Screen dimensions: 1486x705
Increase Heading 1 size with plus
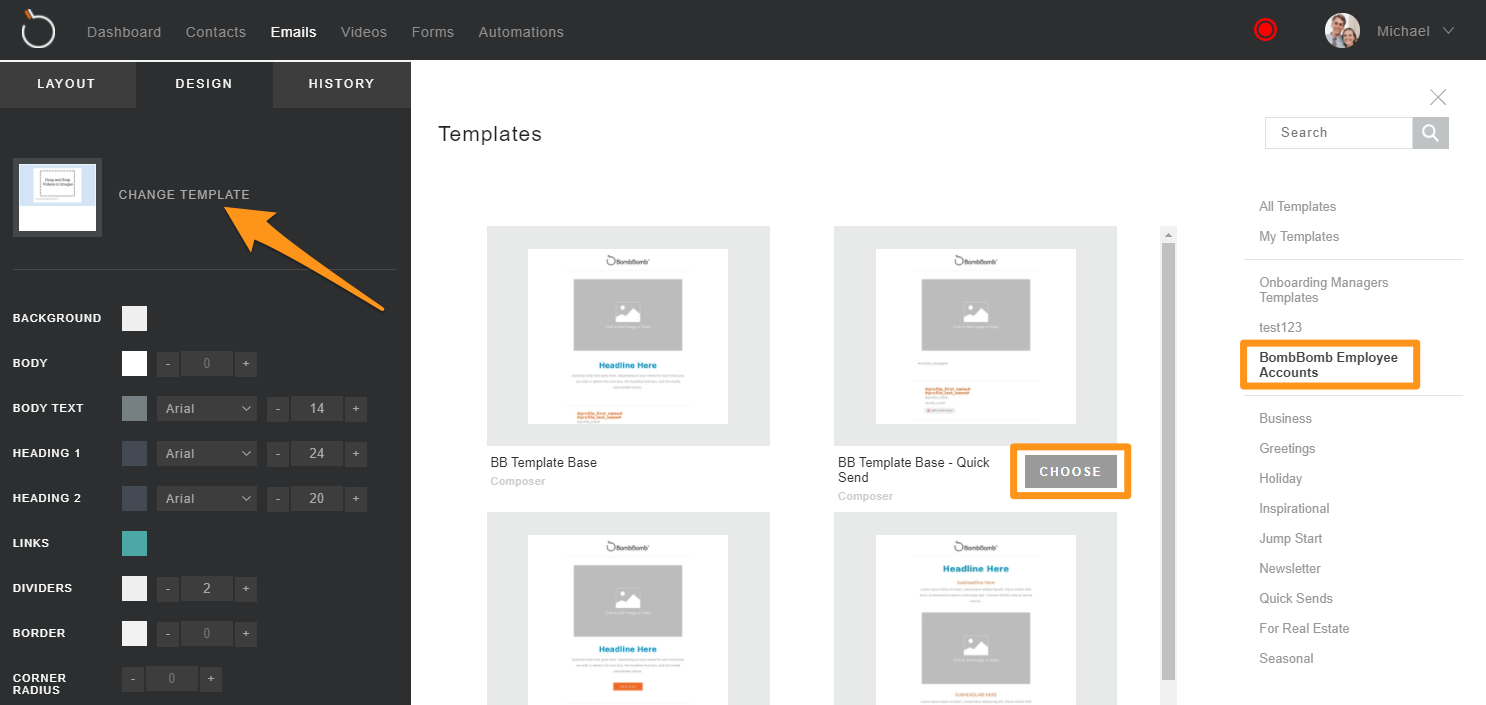click(356, 454)
